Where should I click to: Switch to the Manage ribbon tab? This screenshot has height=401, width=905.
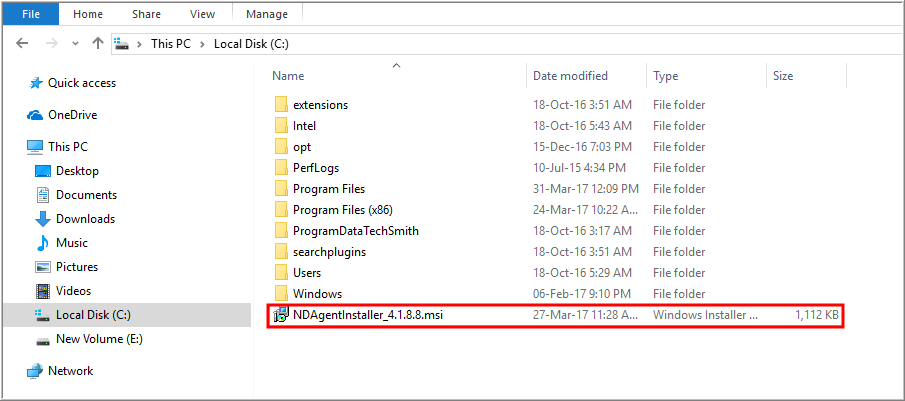coord(267,14)
